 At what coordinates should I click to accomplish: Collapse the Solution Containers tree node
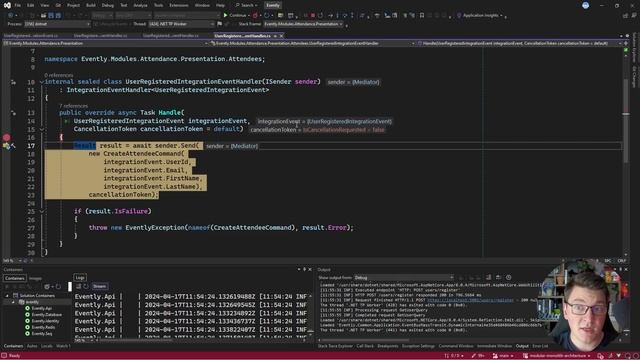(7, 296)
